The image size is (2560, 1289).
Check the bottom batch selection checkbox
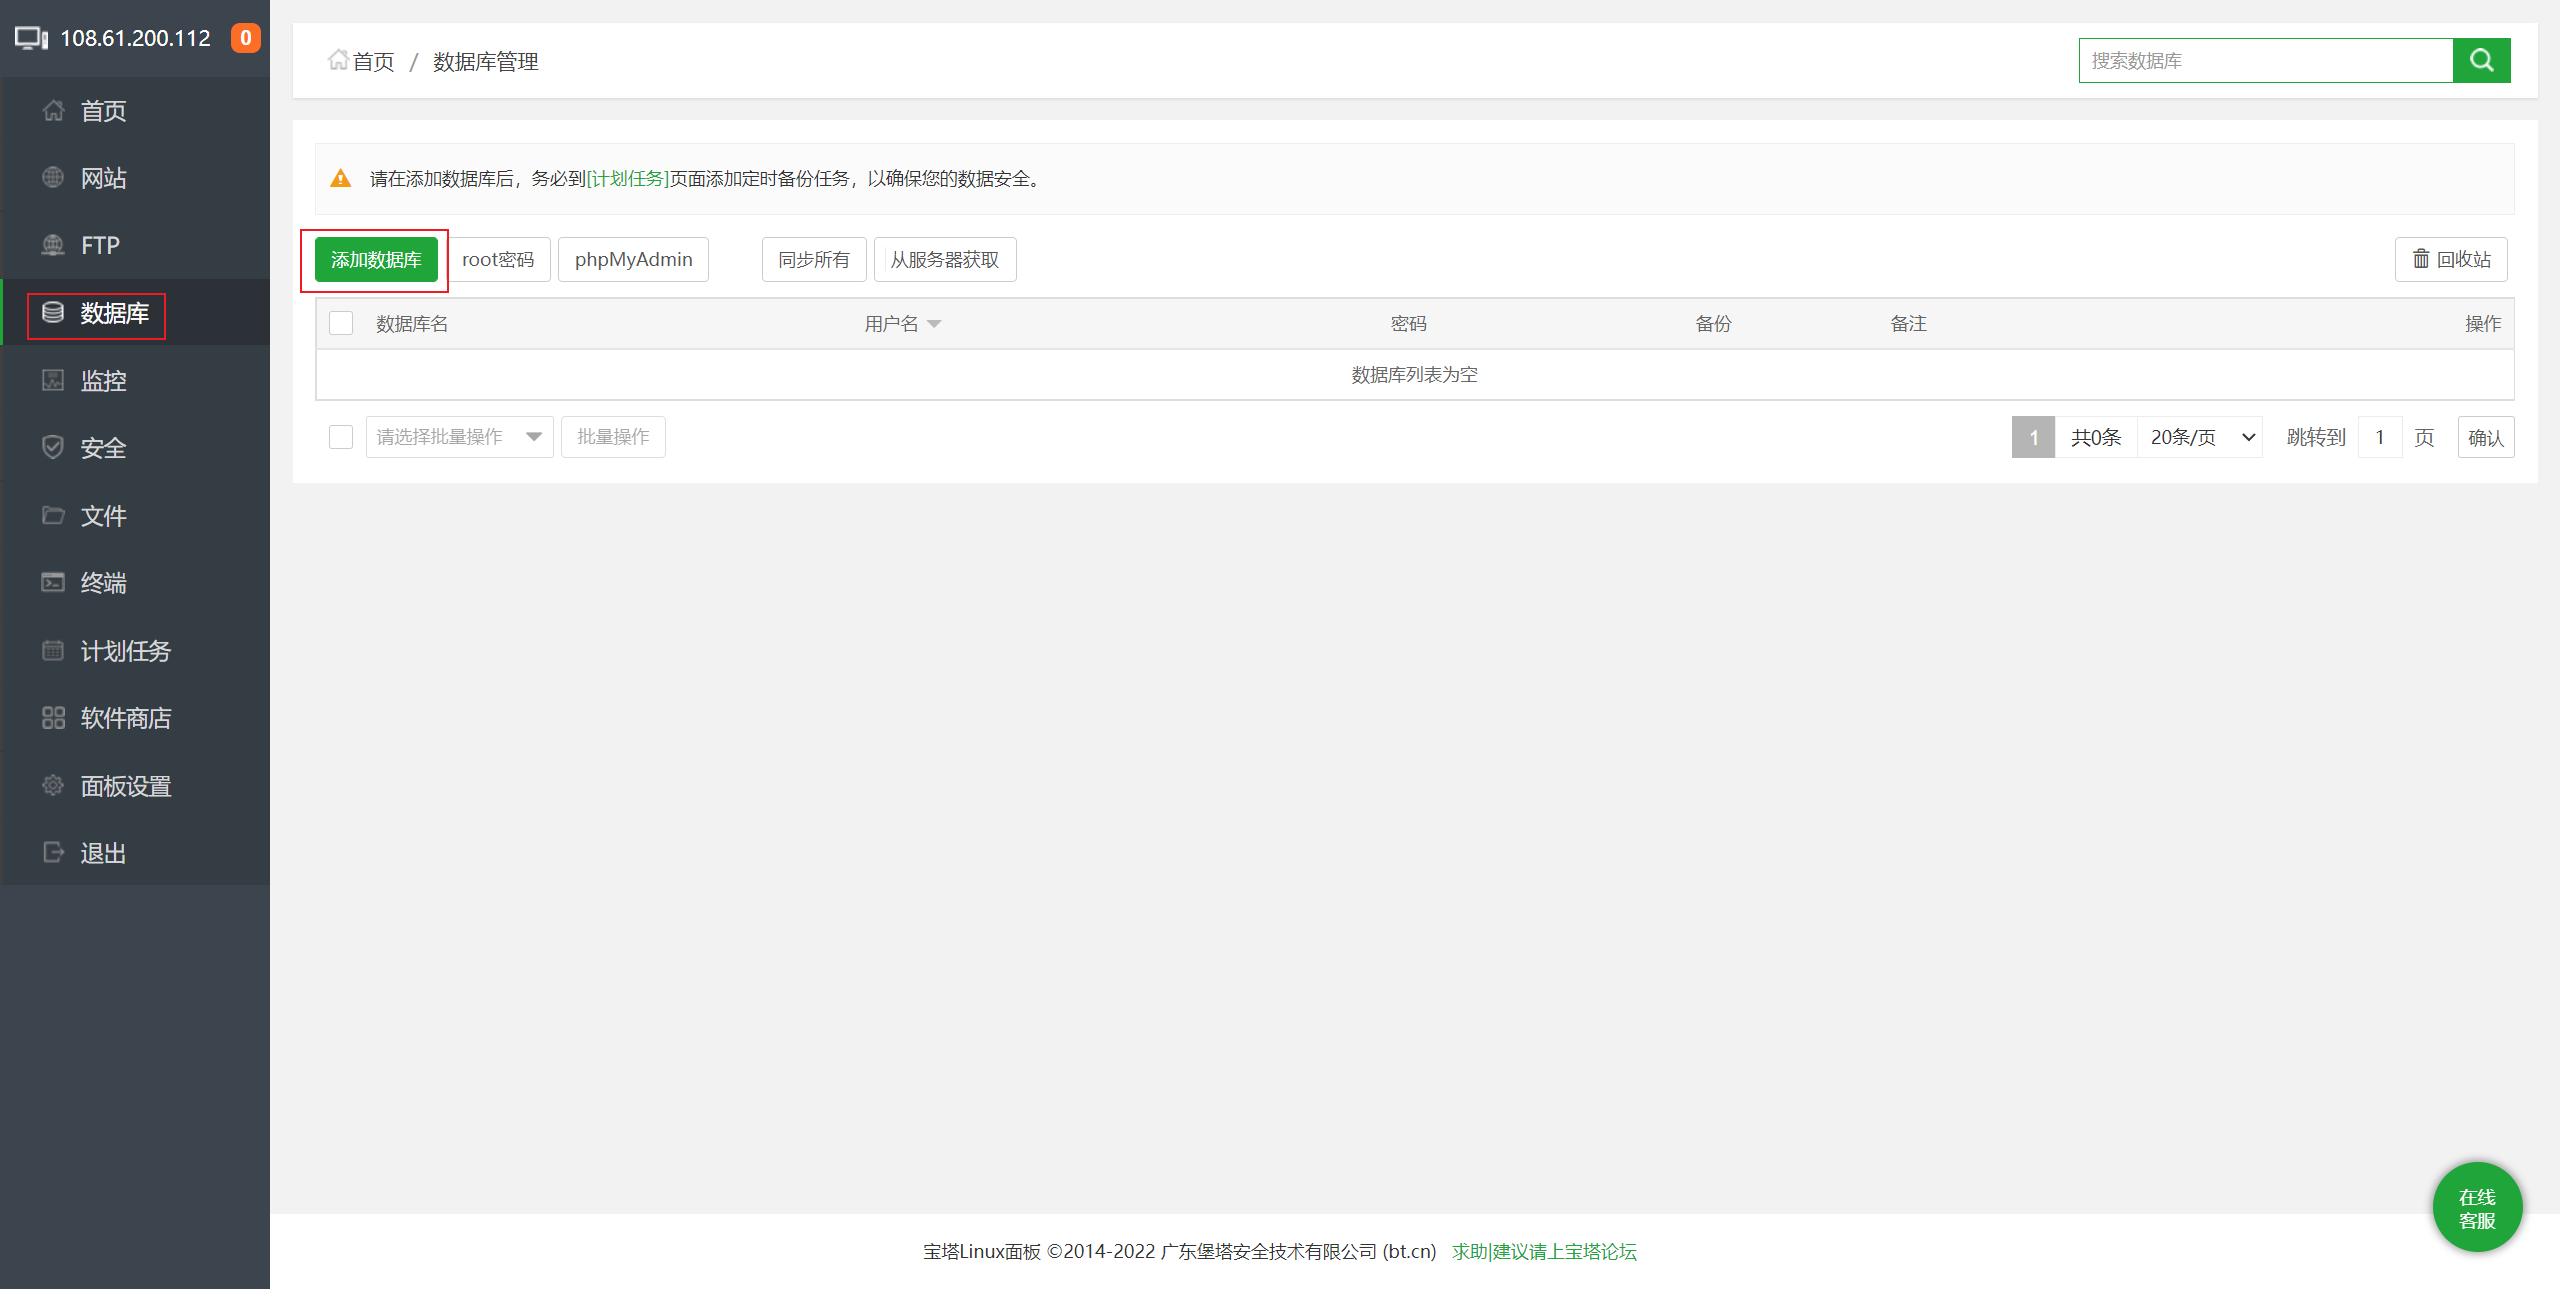(x=341, y=437)
